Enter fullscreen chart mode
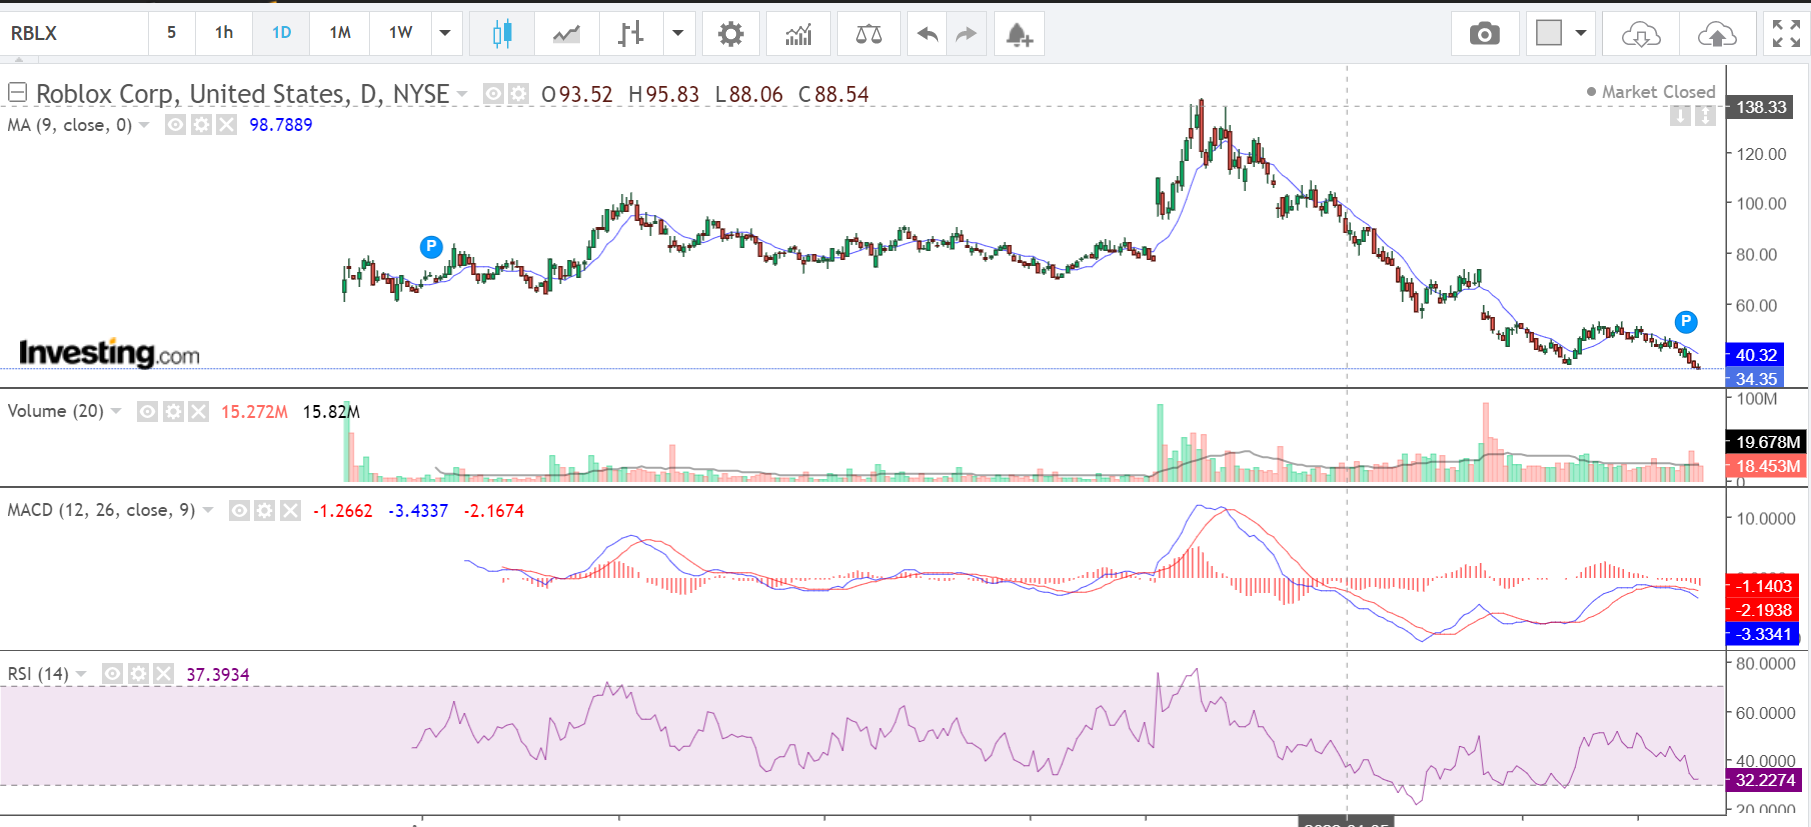The width and height of the screenshot is (1811, 827). [1786, 34]
